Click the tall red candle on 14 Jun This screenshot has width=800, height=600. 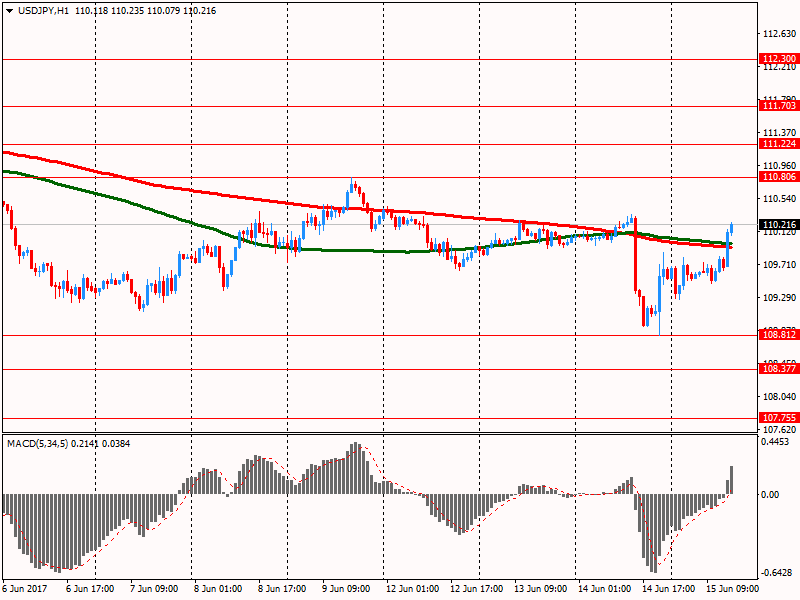(635, 254)
